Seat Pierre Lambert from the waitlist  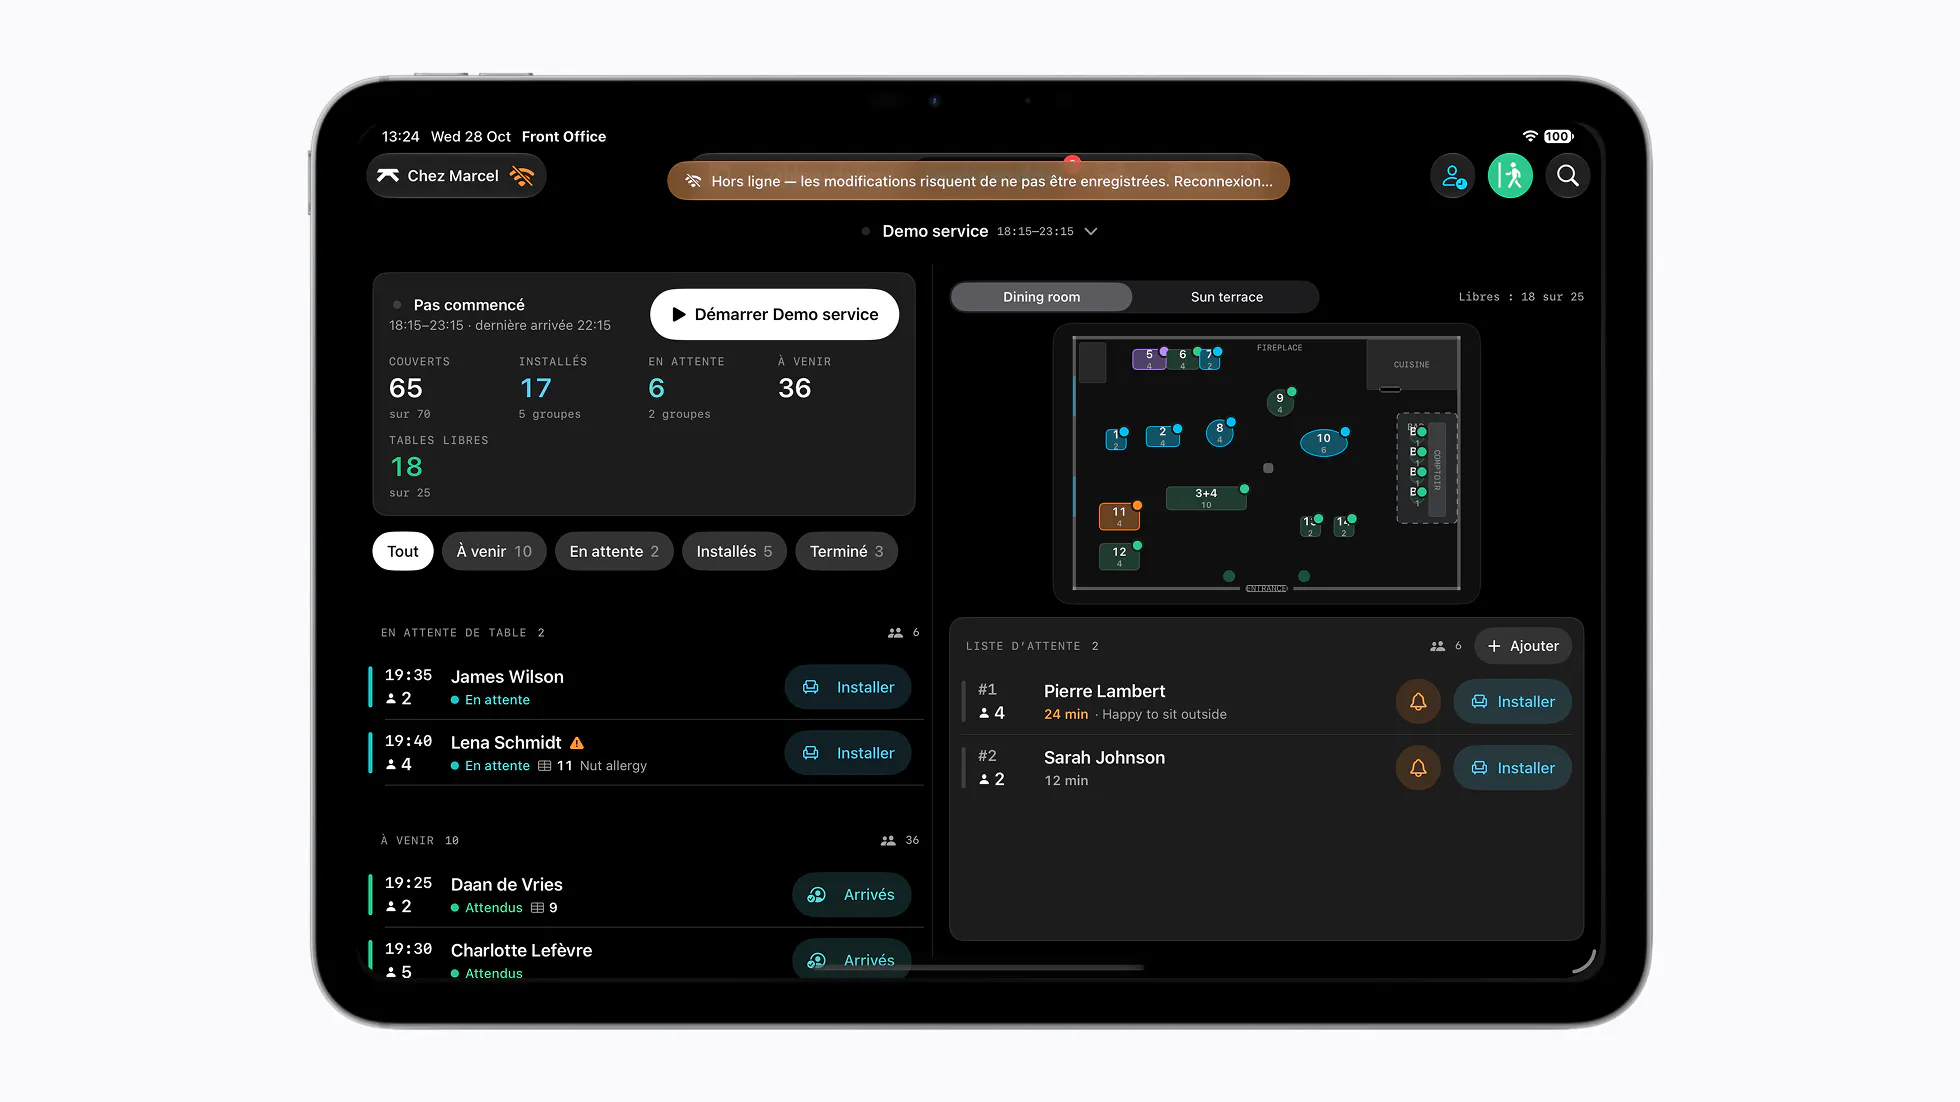coord(1512,702)
